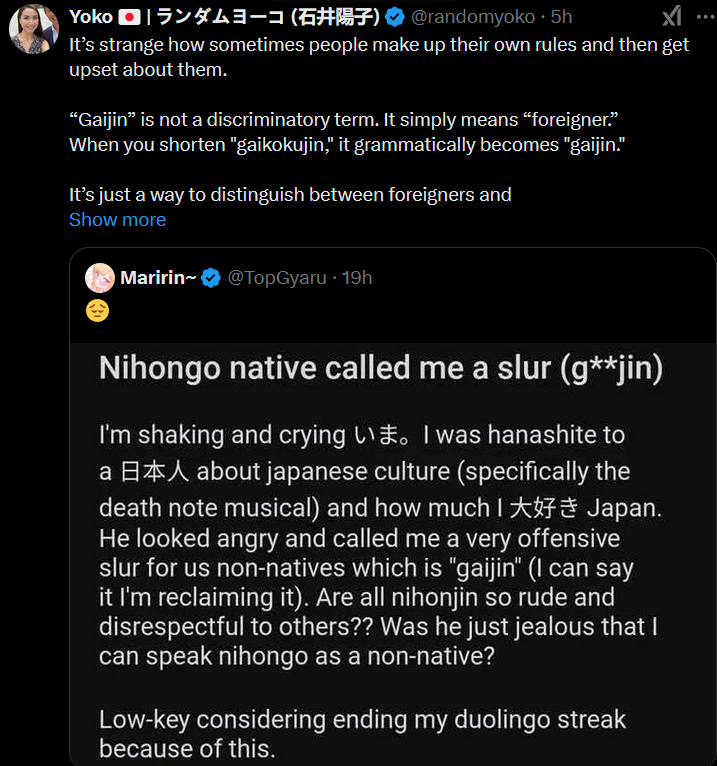Click Maririn's blue verified checkmark
Screen dimensions: 717x766
(x=211, y=278)
